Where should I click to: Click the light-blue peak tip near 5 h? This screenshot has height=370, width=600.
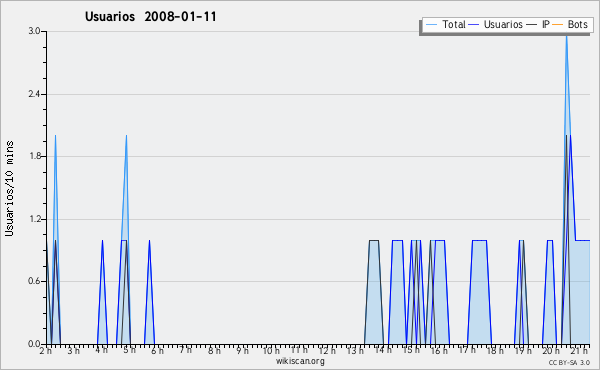click(x=126, y=137)
